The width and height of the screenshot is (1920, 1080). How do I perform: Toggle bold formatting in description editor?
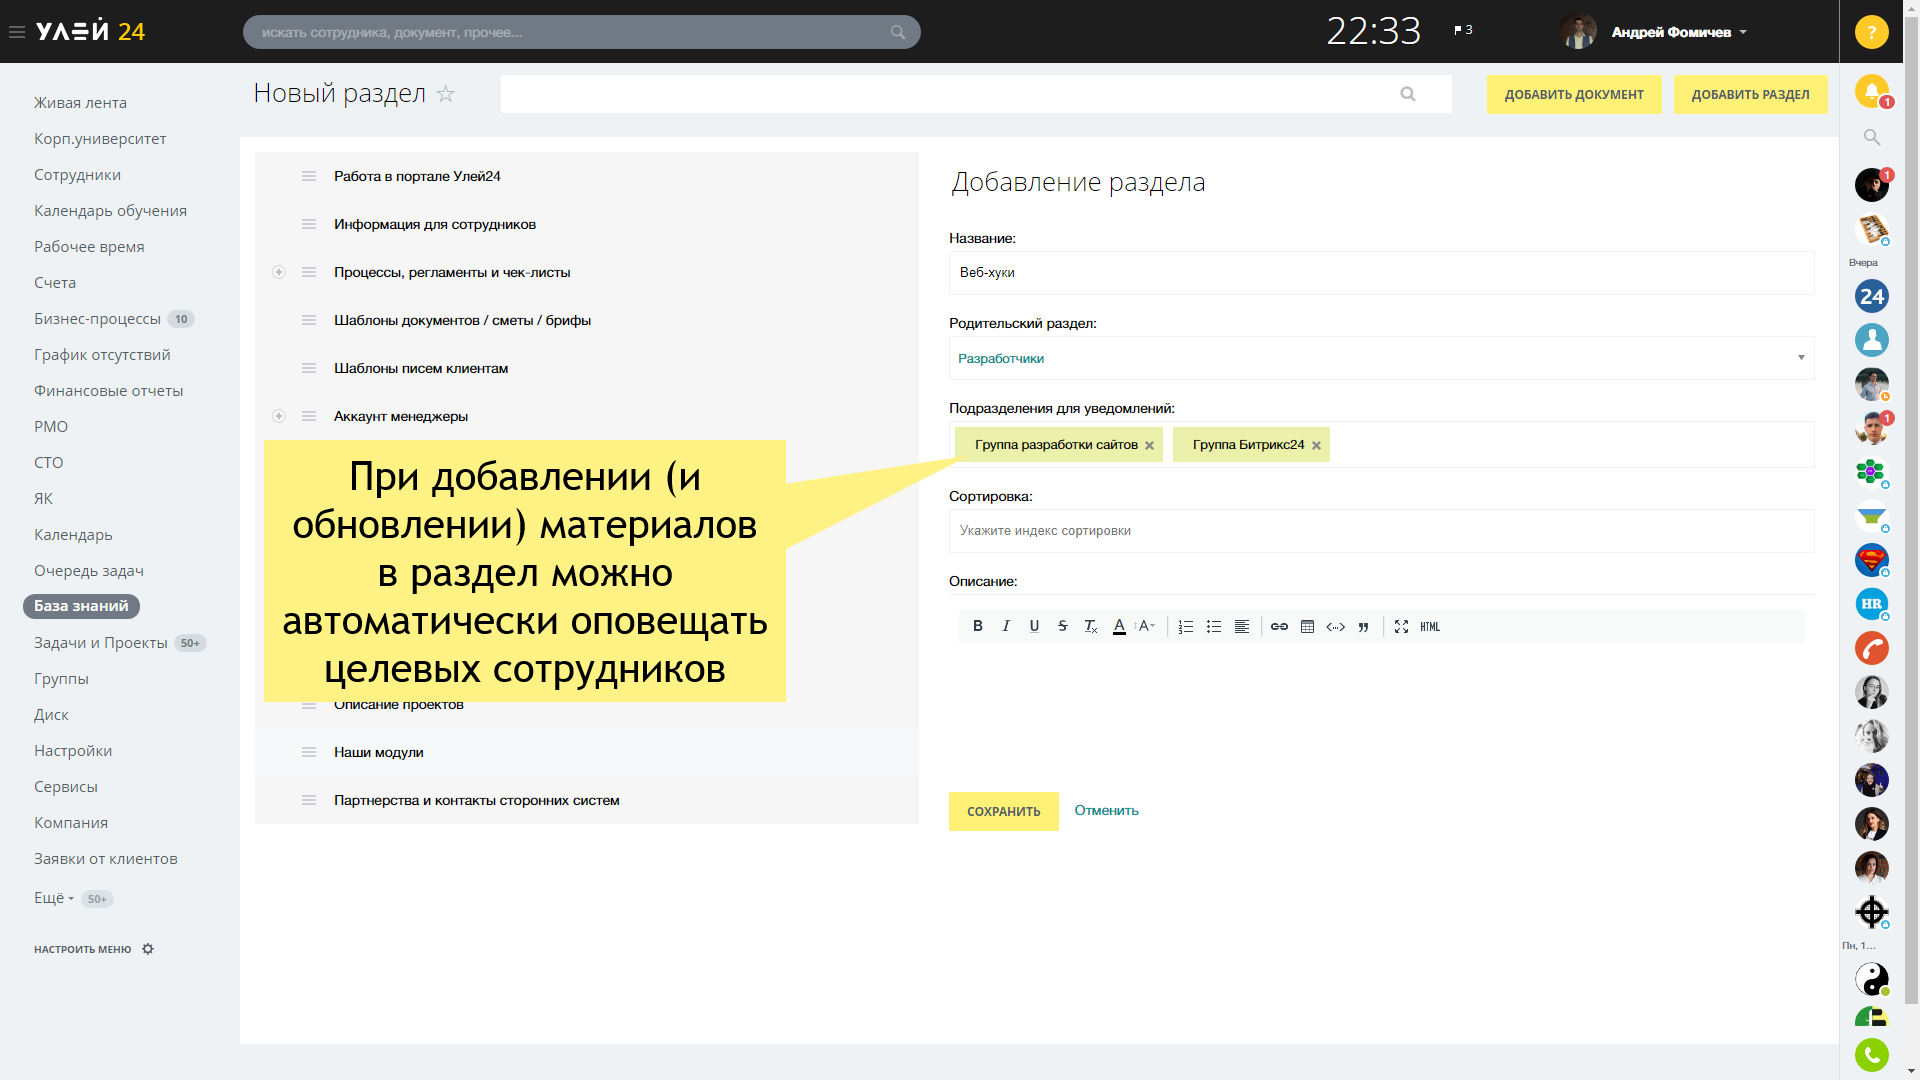pyautogui.click(x=977, y=627)
